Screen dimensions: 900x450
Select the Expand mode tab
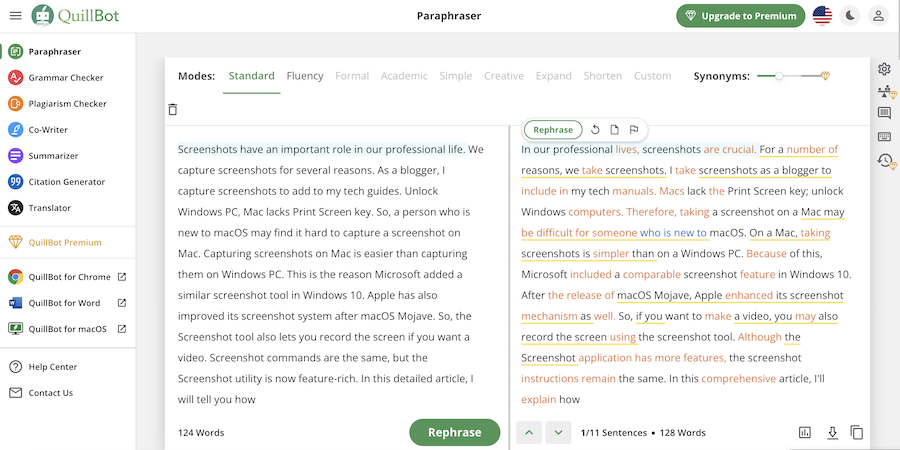(x=553, y=76)
